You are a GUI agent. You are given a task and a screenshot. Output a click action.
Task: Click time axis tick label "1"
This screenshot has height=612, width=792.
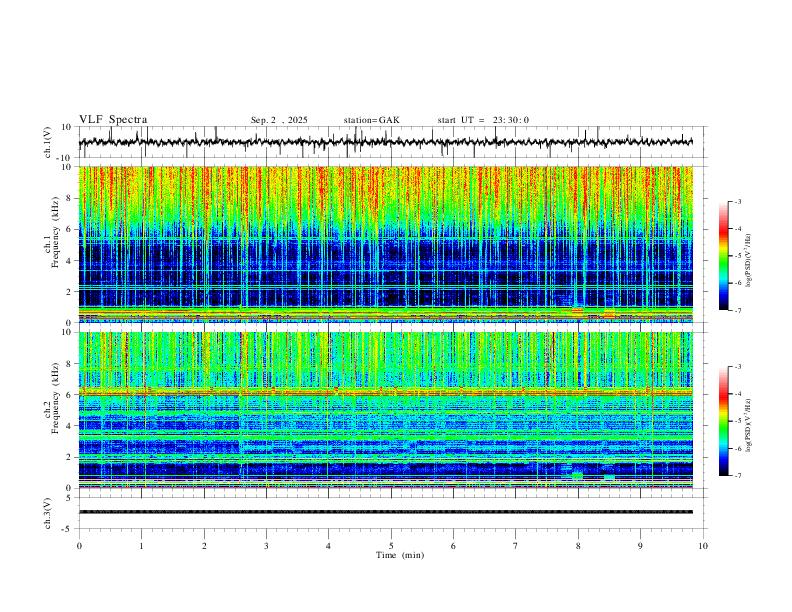point(141,546)
